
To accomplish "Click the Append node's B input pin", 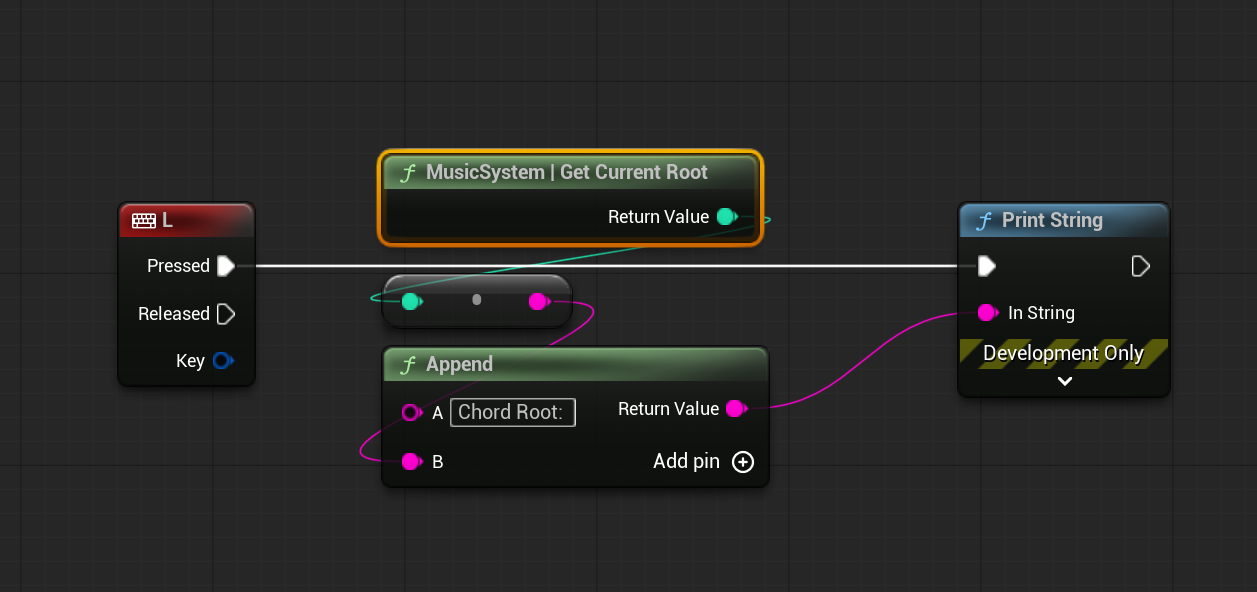I will click(x=410, y=462).
